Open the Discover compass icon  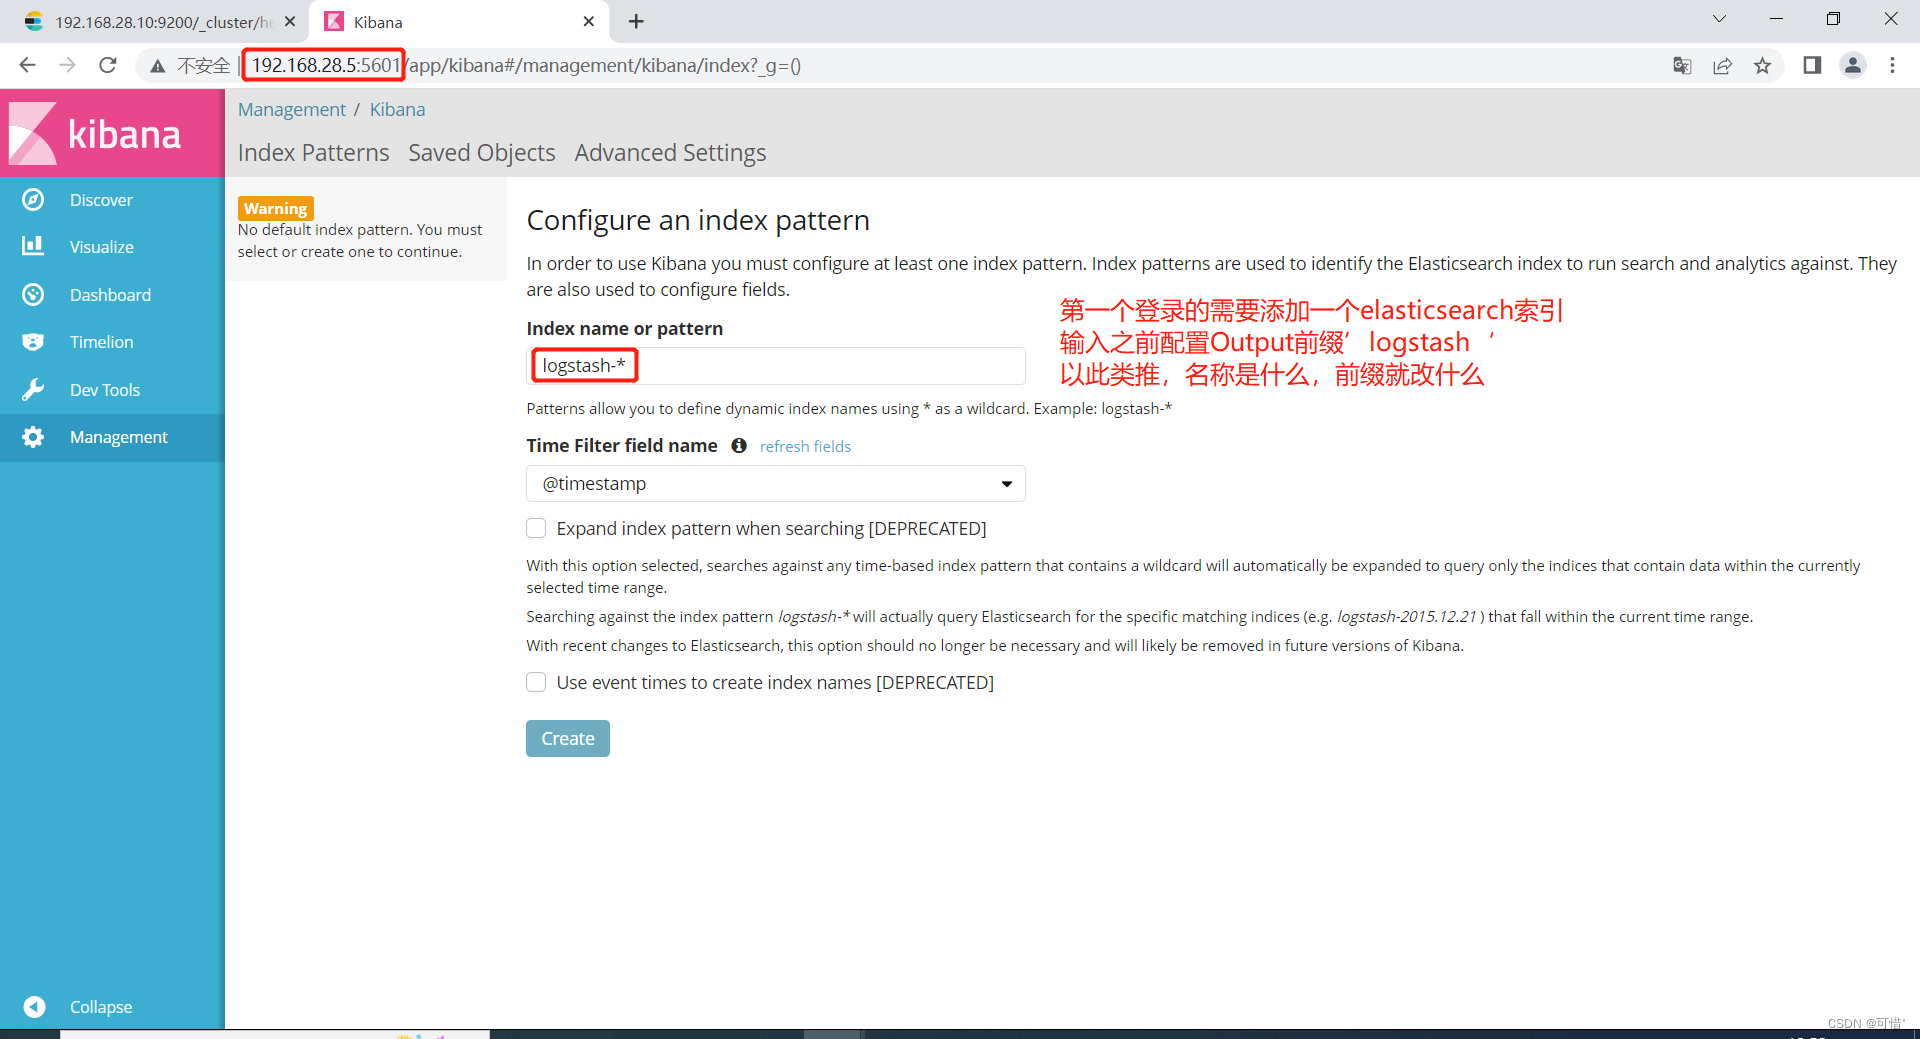coord(33,200)
